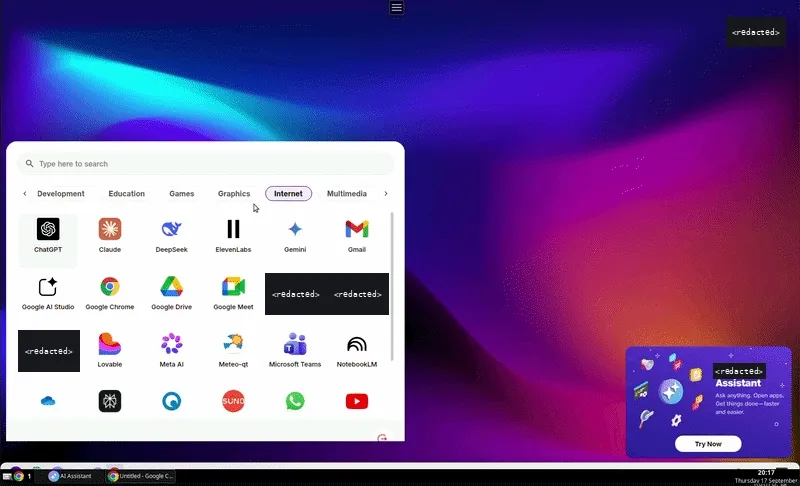Viewport: 800px width, 486px height.
Task: Launch WhatsApp
Action: 295,401
